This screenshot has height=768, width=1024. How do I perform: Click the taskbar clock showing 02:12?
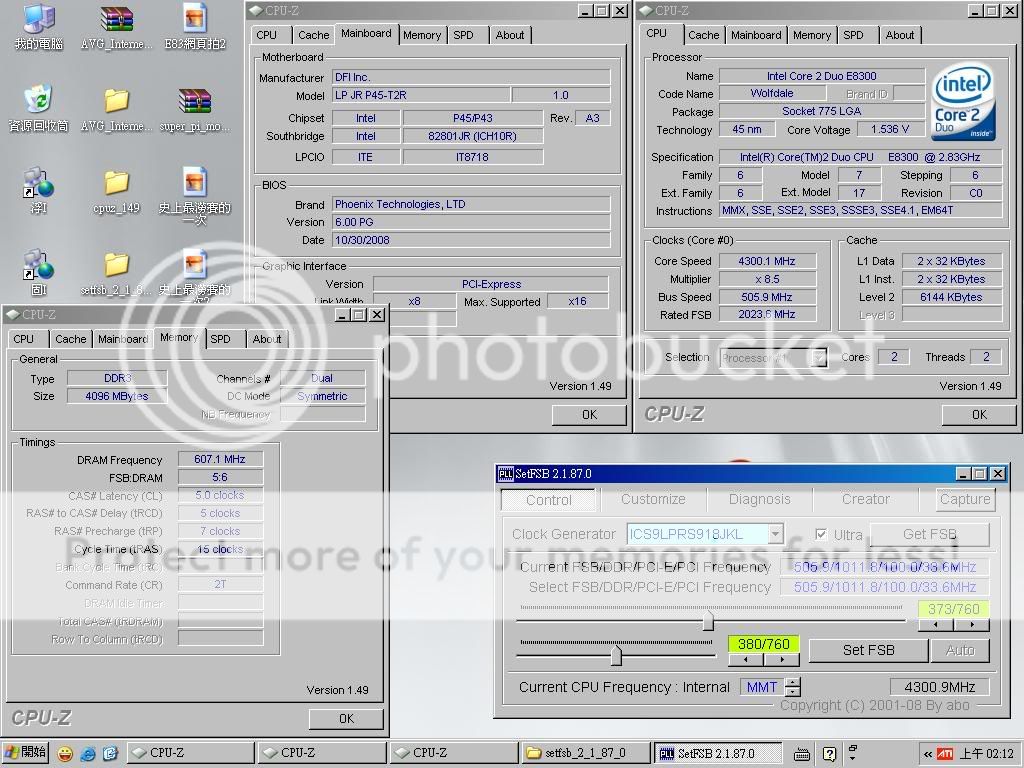click(x=986, y=754)
